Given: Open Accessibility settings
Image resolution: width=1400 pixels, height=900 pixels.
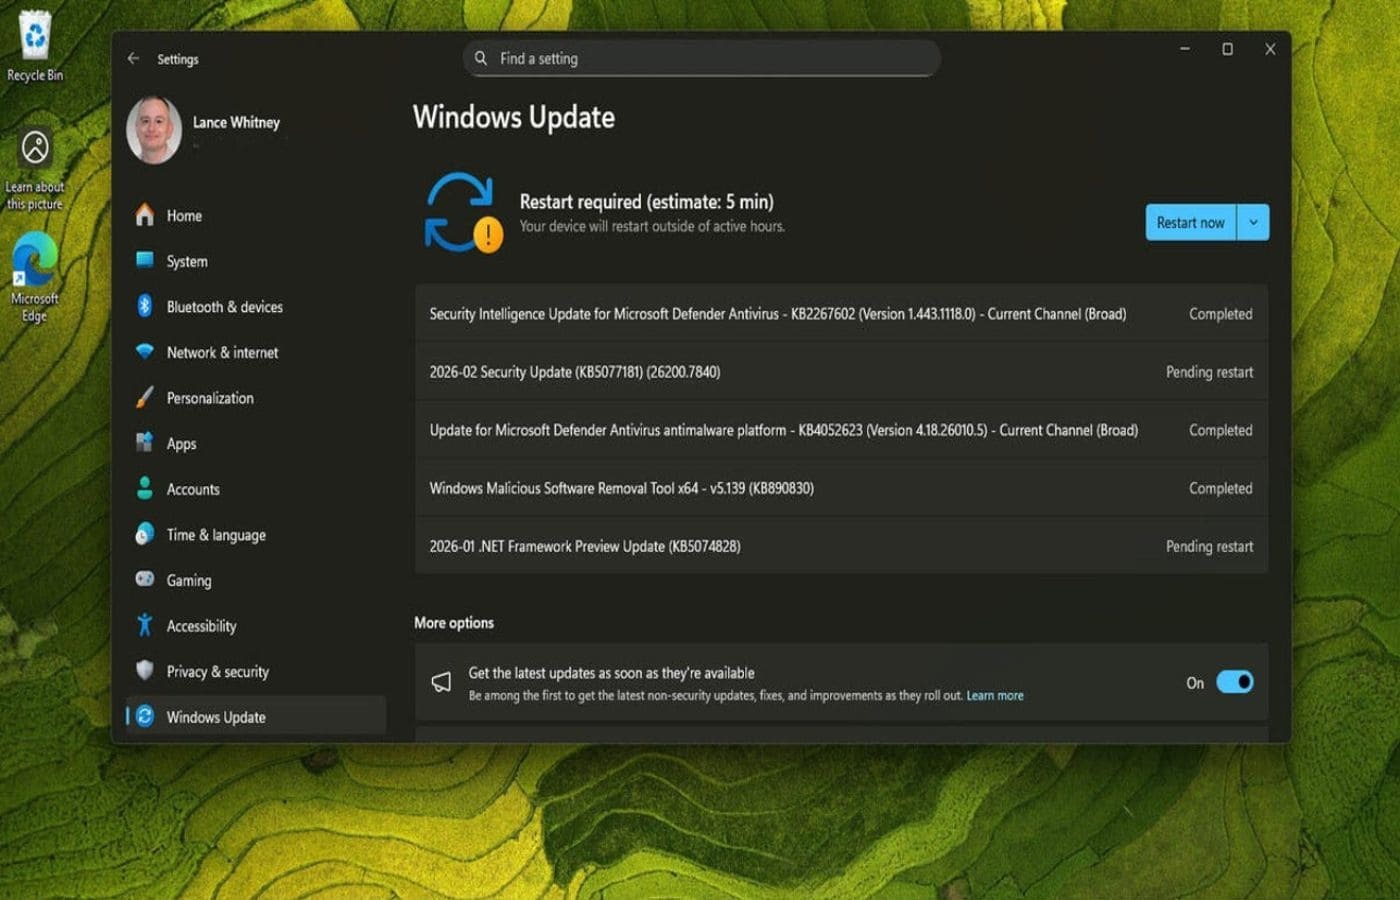Looking at the screenshot, I should pyautogui.click(x=256, y=626).
